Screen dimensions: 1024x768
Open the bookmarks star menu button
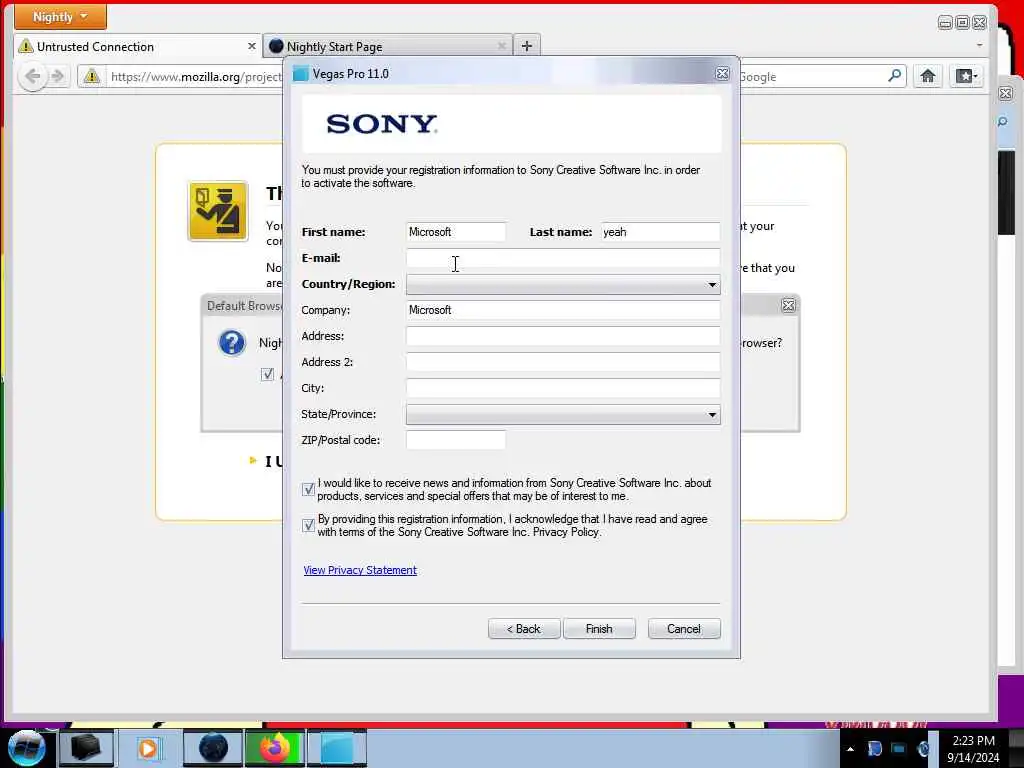click(x=967, y=76)
